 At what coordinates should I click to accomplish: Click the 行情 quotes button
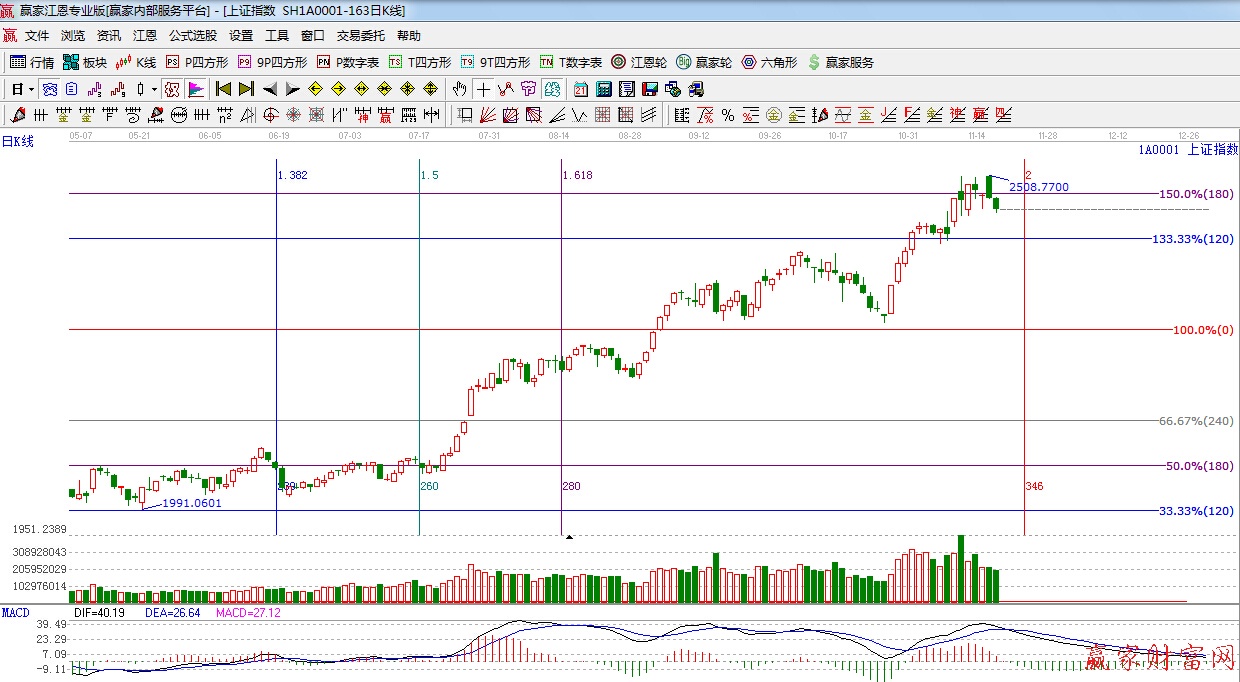(x=32, y=62)
